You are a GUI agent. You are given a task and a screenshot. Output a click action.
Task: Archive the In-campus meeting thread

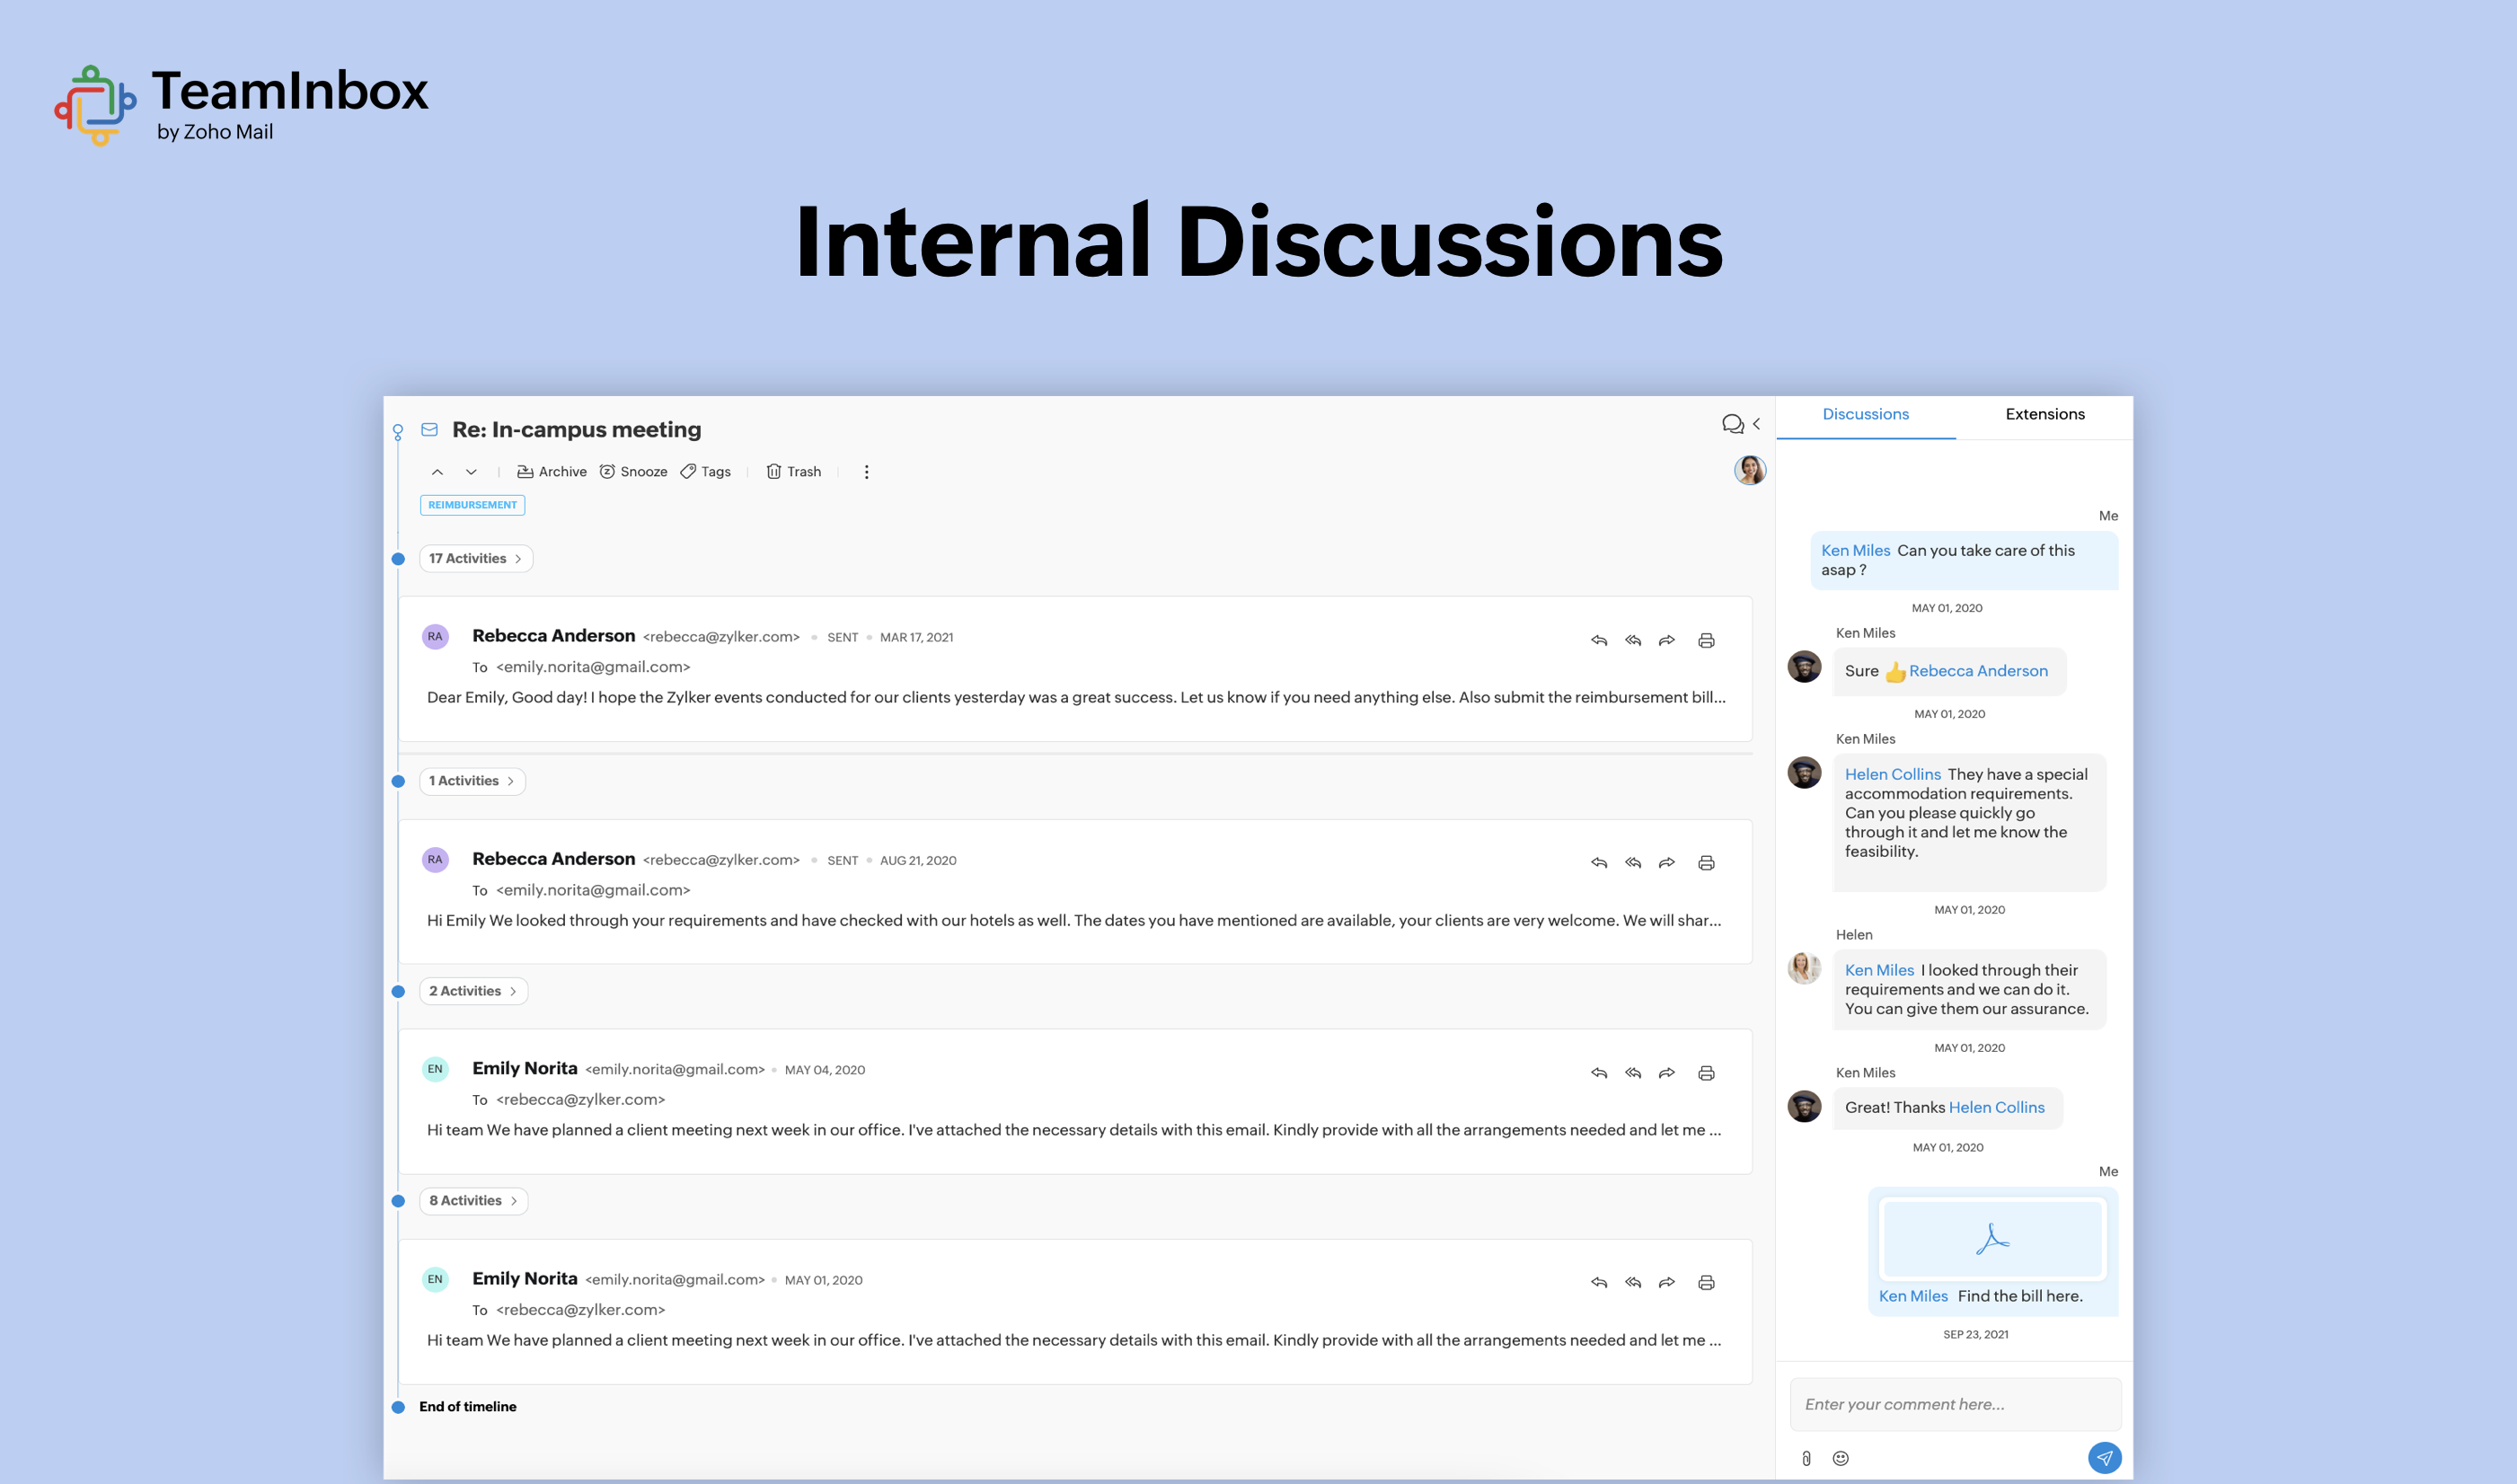pyautogui.click(x=551, y=472)
